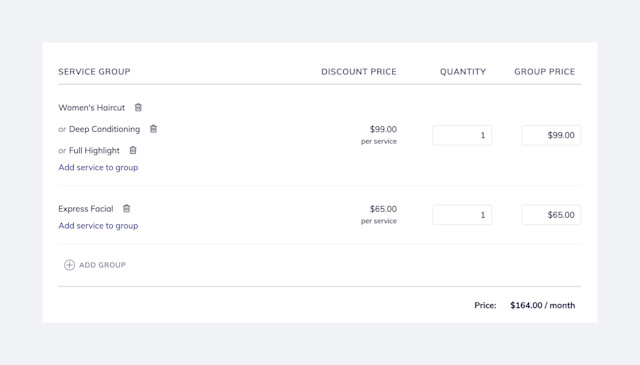
Task: Add service to the Express Facial group
Action: (x=98, y=226)
